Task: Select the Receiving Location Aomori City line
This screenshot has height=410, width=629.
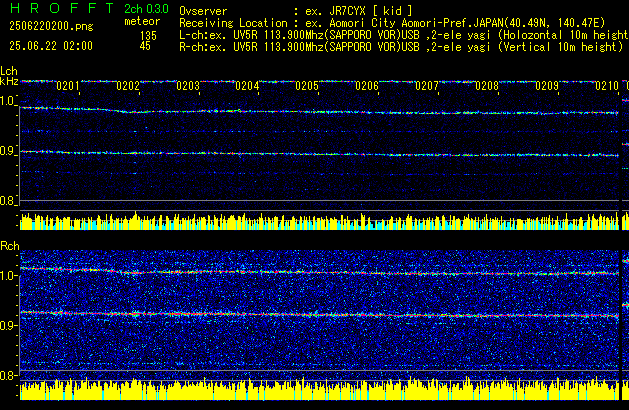Action: 392,23
